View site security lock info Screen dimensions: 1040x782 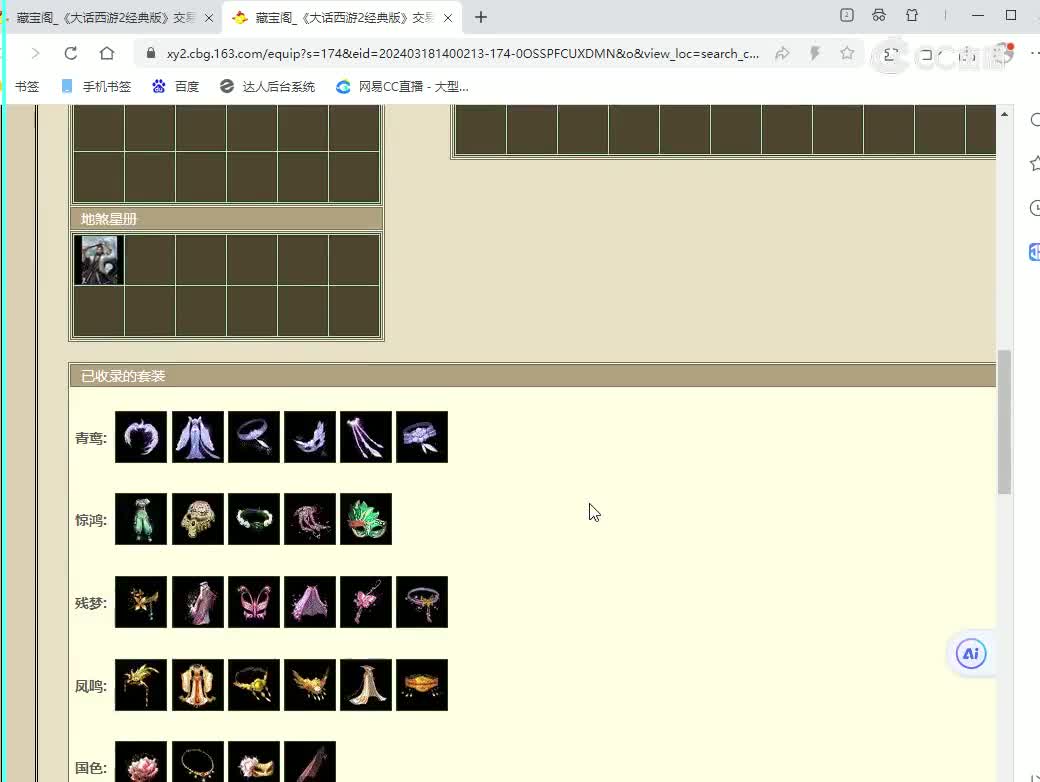click(151, 53)
